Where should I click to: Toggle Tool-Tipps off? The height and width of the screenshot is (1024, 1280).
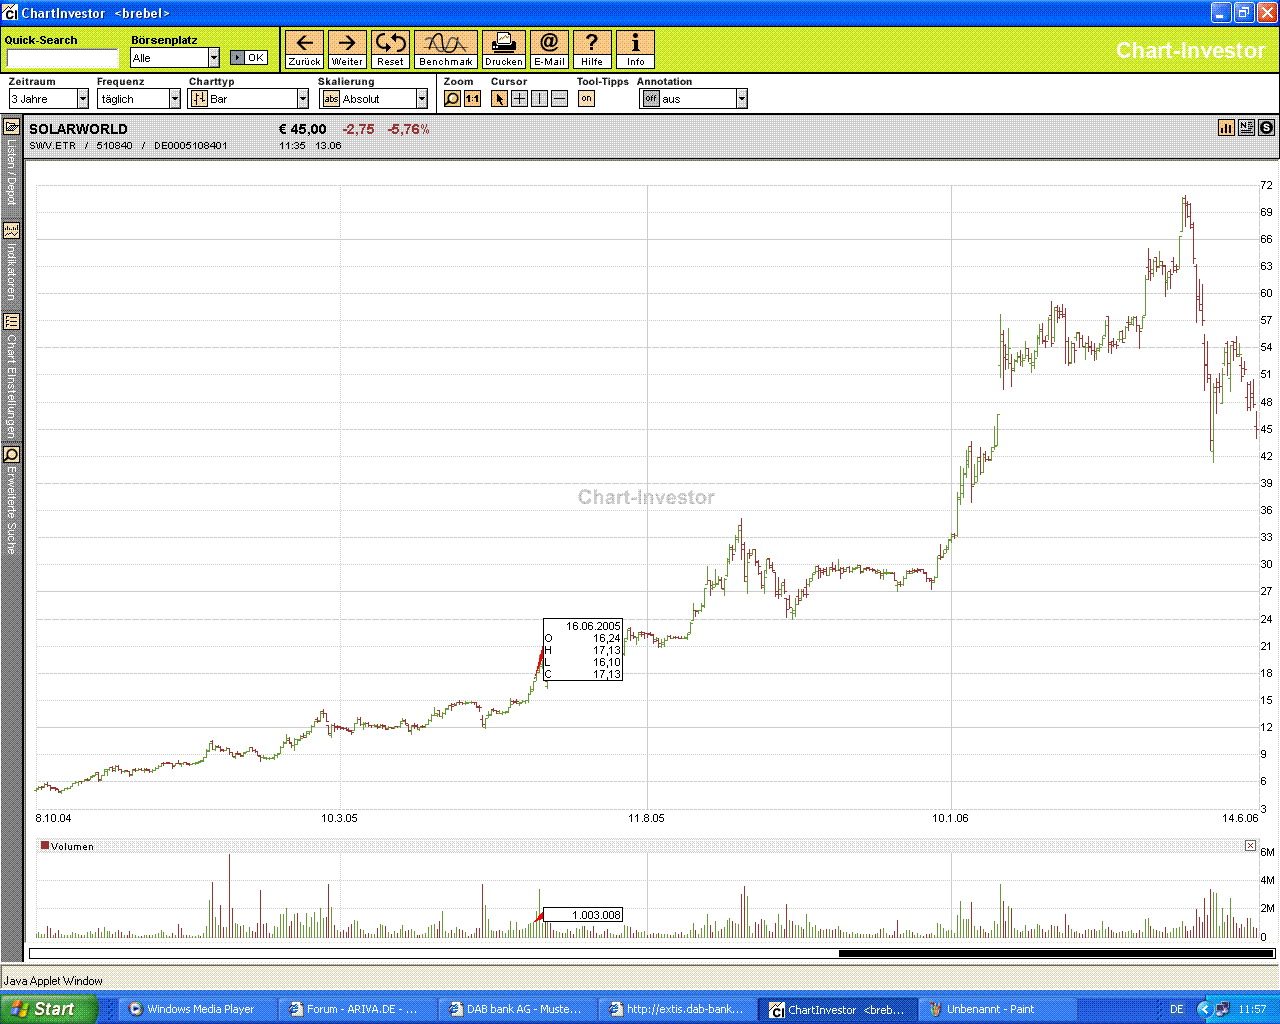(x=586, y=98)
